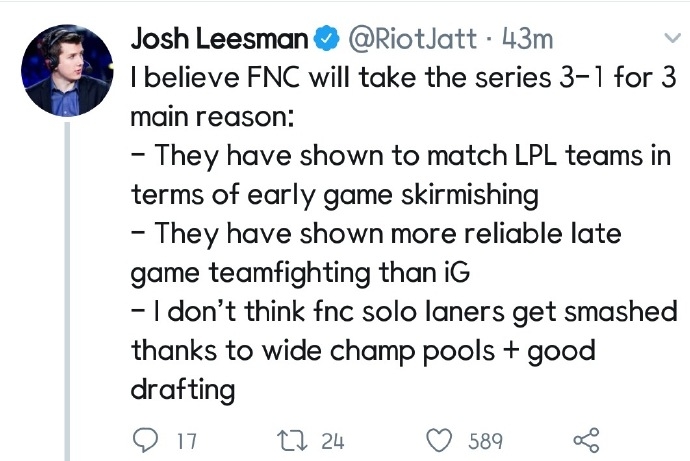This screenshot has width=690, height=461.
Task: Click the 'main reason:' line of the tweet
Action: click(211, 118)
